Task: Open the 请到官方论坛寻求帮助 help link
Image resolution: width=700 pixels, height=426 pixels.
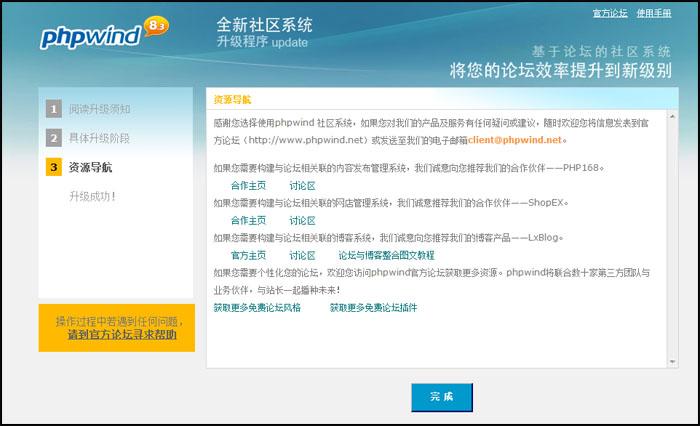Action: (122, 334)
